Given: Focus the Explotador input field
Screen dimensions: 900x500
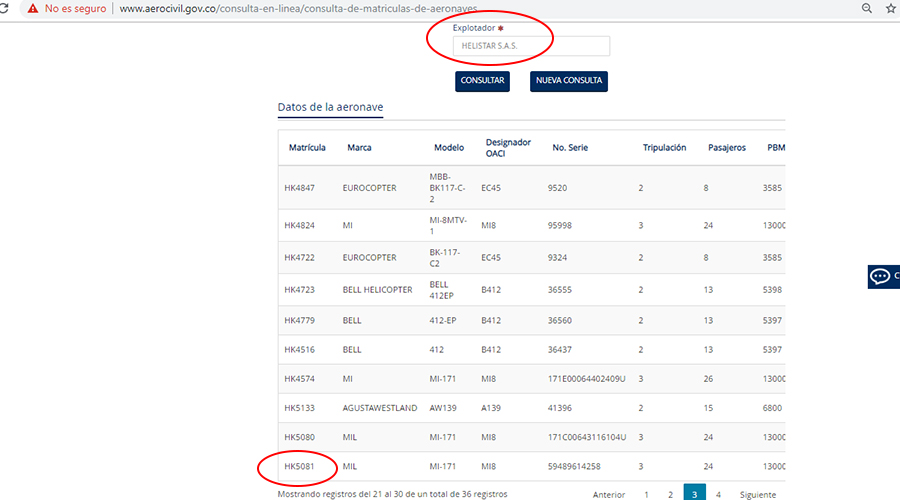Looking at the screenshot, I should pos(531,46).
